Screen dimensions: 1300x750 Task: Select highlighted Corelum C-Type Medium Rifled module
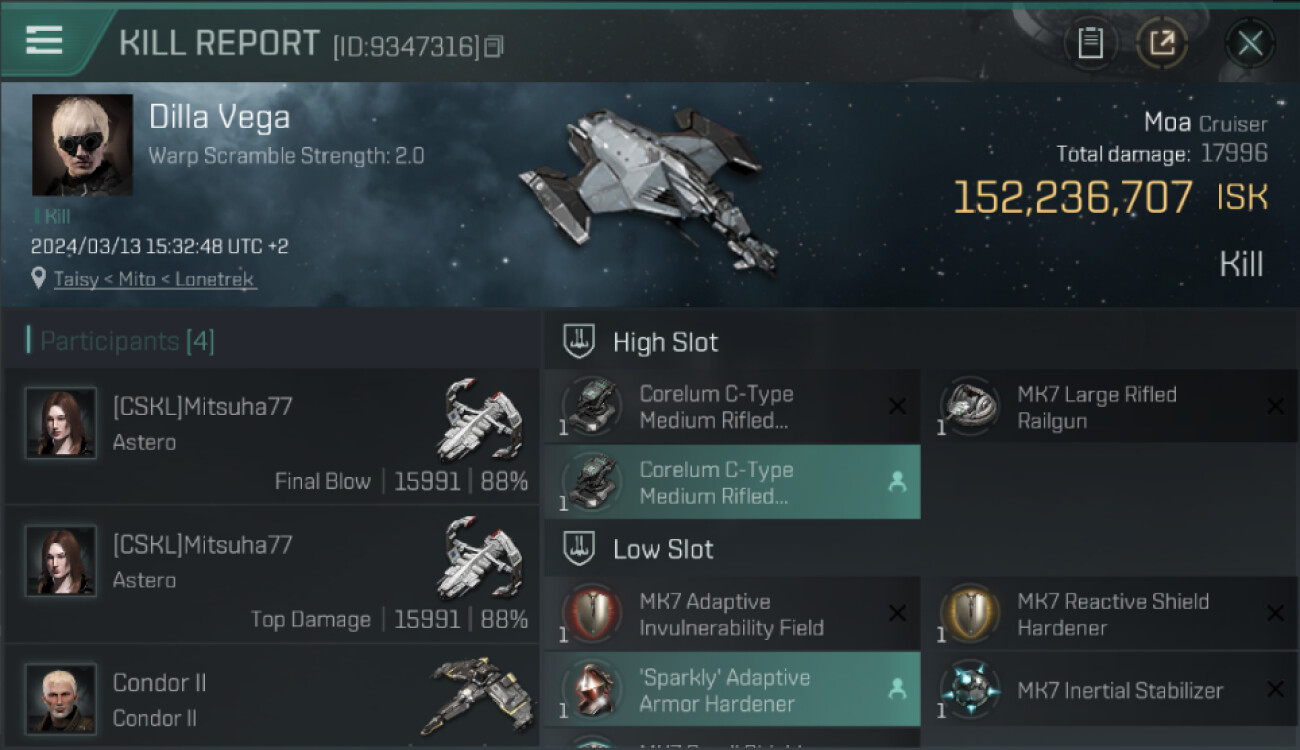pyautogui.click(x=732, y=483)
